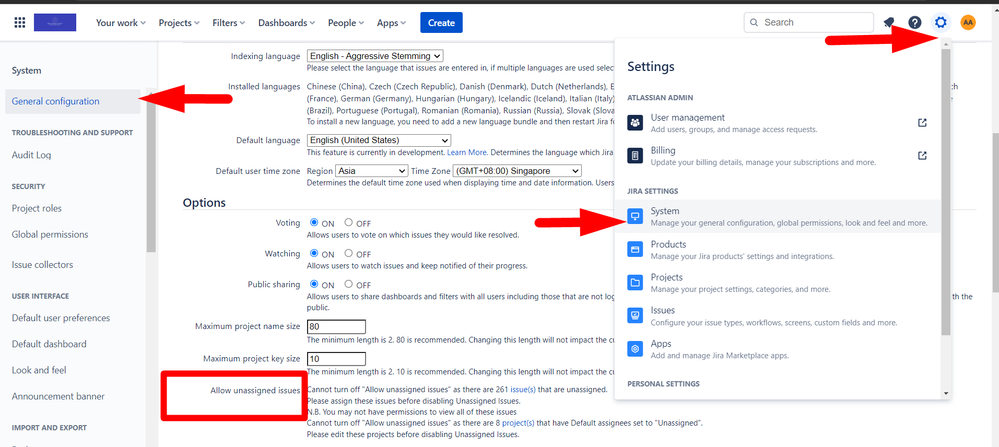The image size is (999, 447).
Task: Set Public sharing to ON
Action: coord(314,284)
